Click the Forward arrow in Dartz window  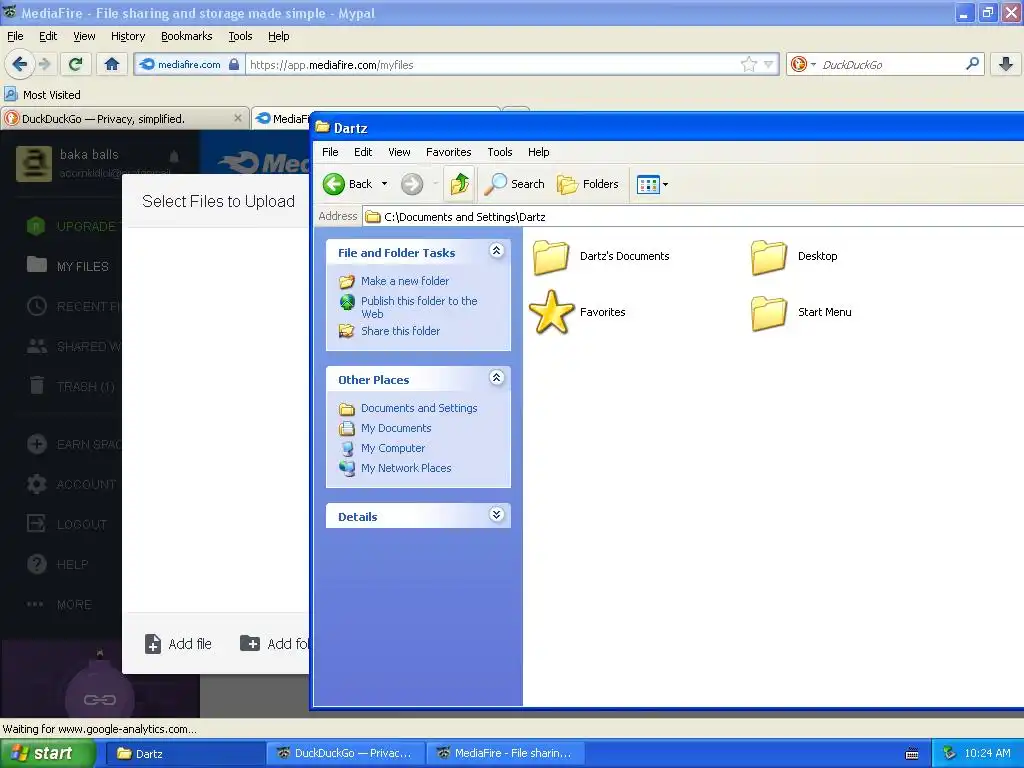(412, 184)
